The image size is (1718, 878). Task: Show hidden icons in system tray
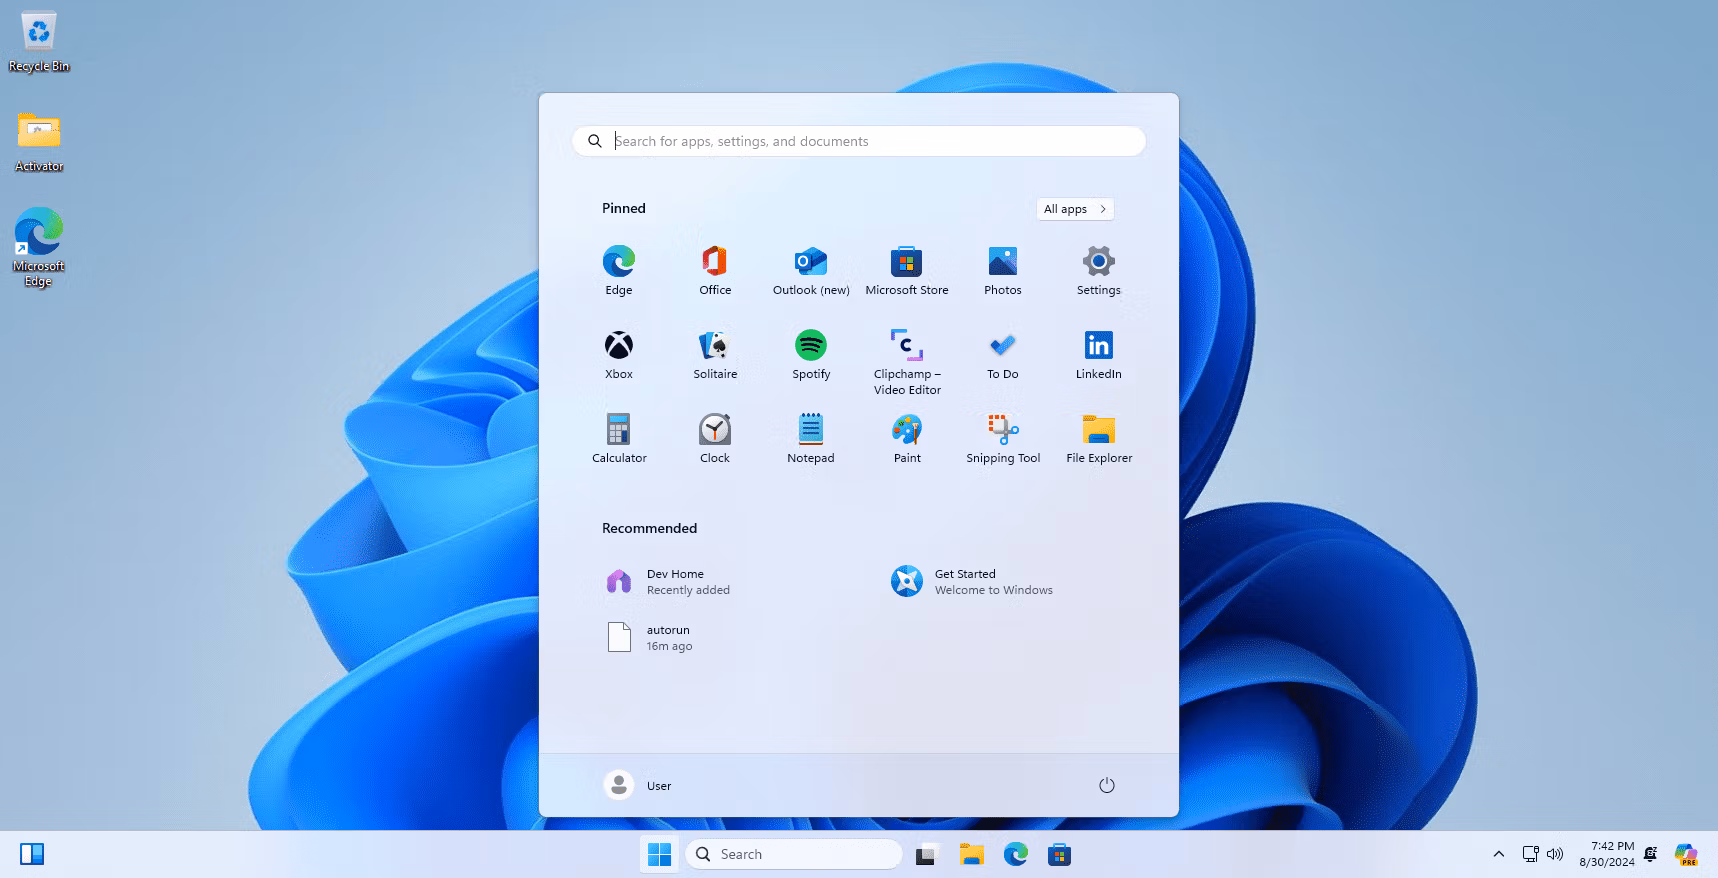coord(1498,854)
